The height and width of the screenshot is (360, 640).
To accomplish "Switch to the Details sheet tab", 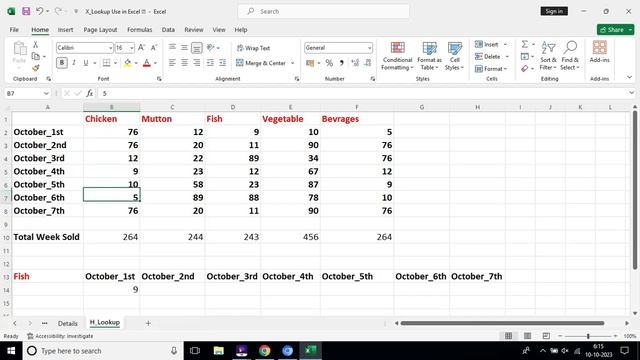I will click(67, 323).
